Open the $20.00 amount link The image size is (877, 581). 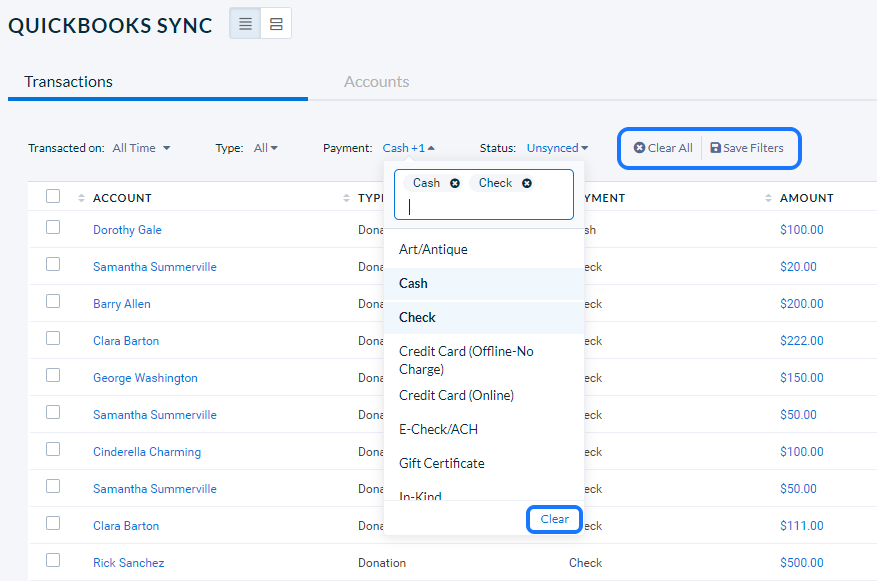(798, 267)
